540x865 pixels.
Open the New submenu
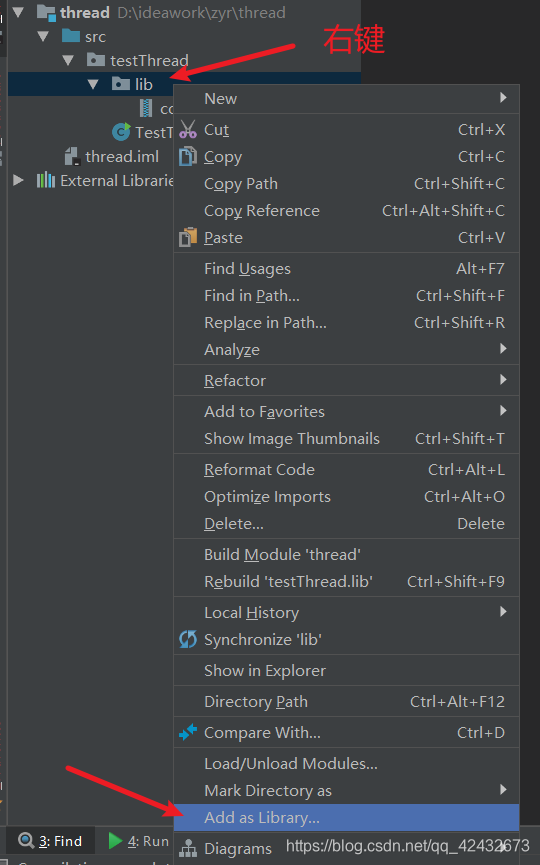346,98
